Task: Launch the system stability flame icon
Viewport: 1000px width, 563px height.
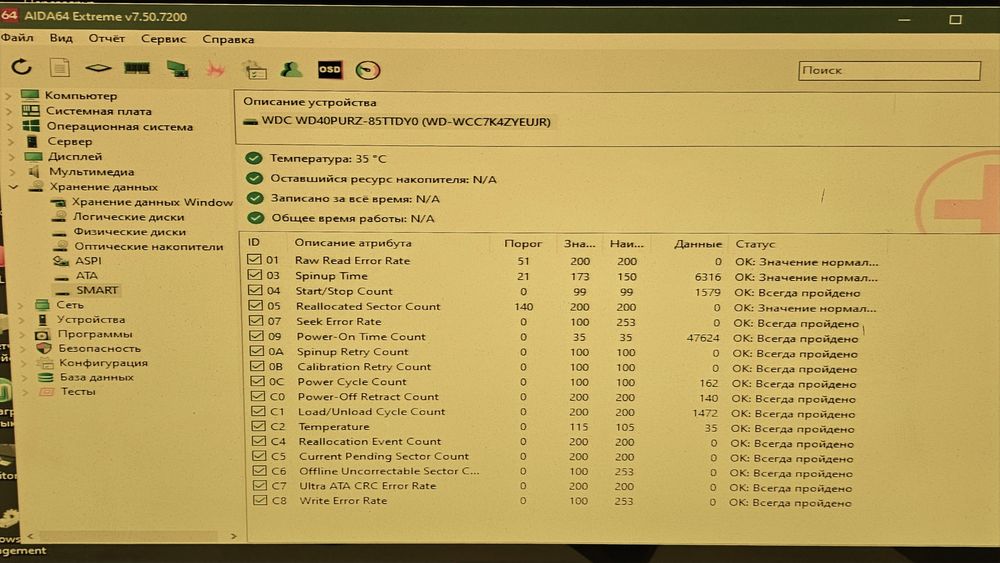Action: click(x=215, y=69)
